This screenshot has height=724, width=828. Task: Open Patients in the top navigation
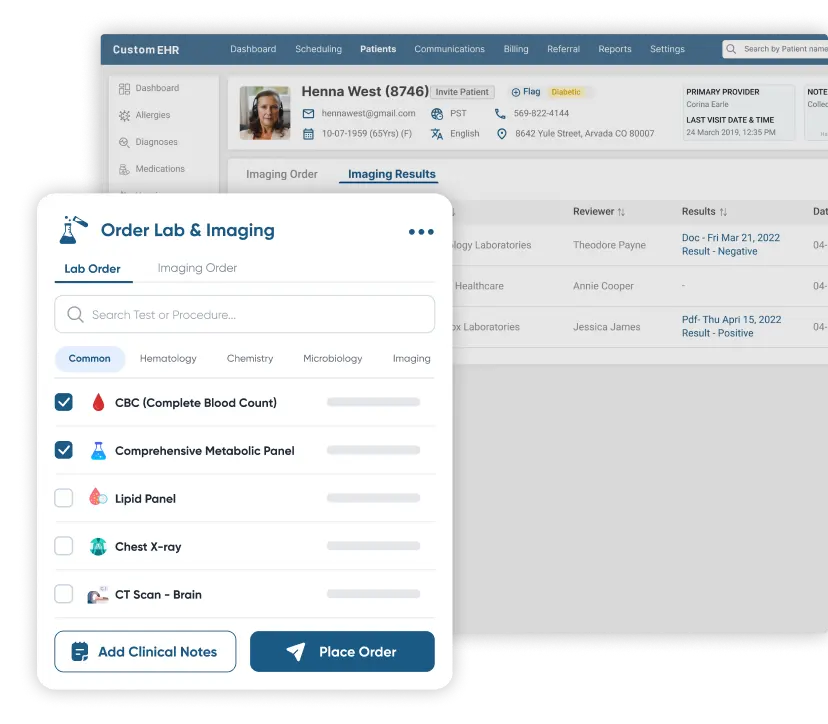tap(378, 49)
